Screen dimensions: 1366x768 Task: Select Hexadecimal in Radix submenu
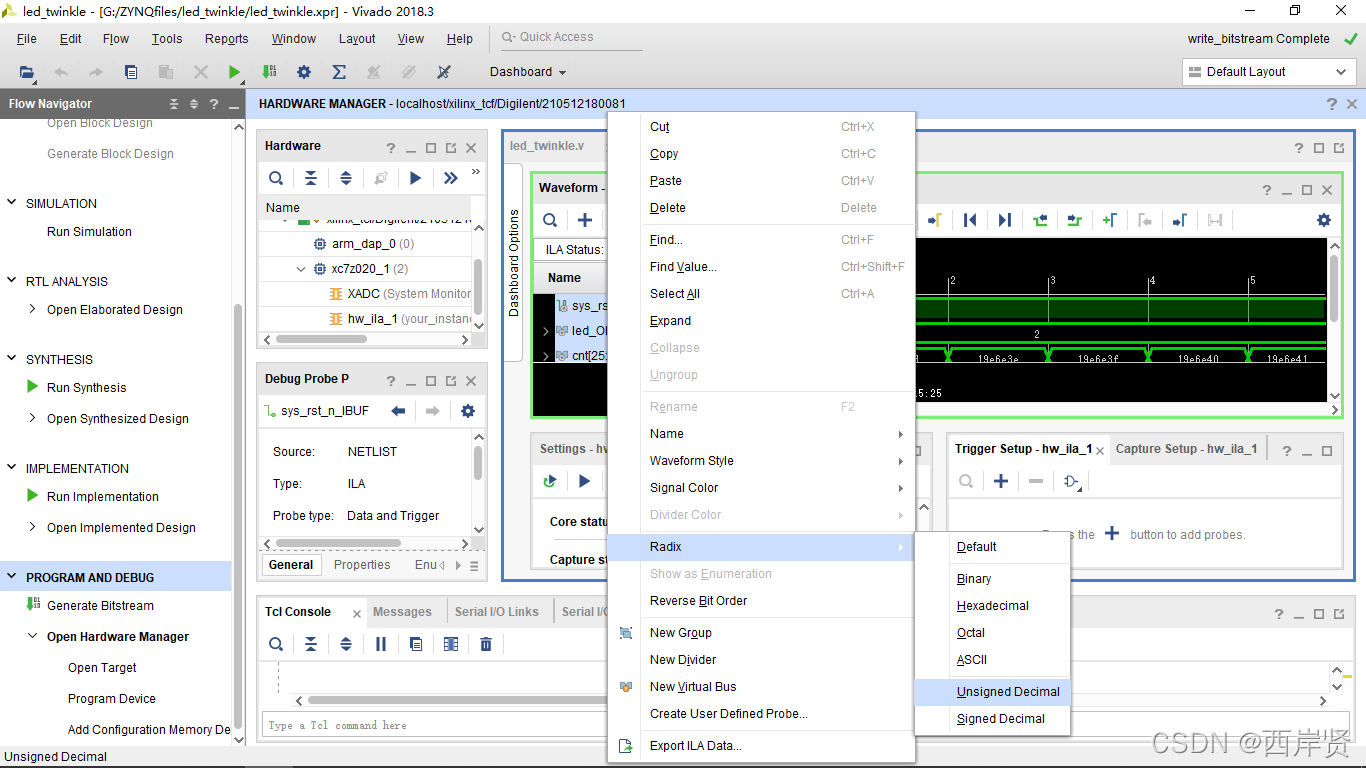tap(993, 606)
